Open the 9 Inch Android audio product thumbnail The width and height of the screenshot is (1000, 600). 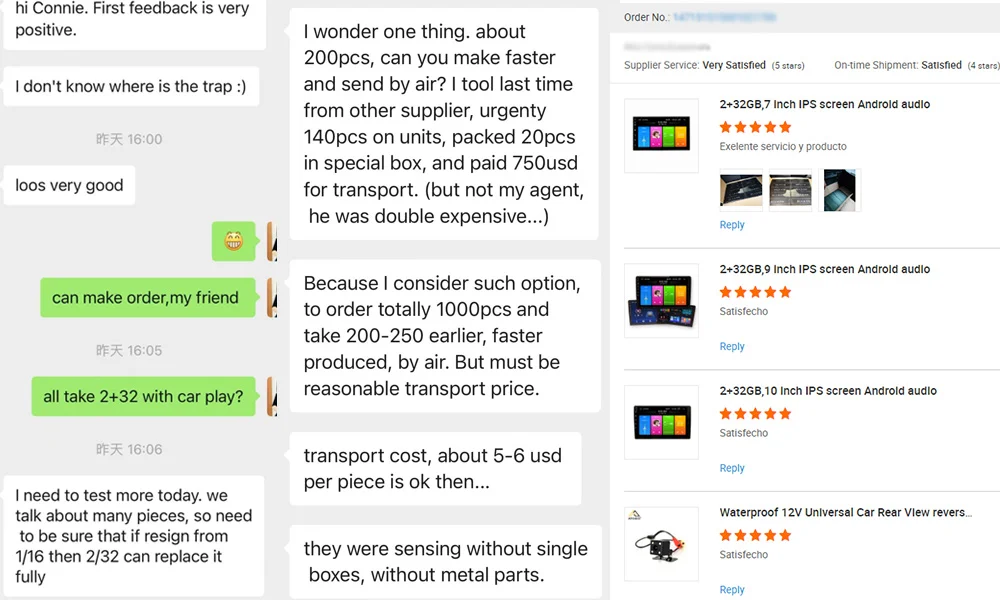pyautogui.click(x=661, y=300)
